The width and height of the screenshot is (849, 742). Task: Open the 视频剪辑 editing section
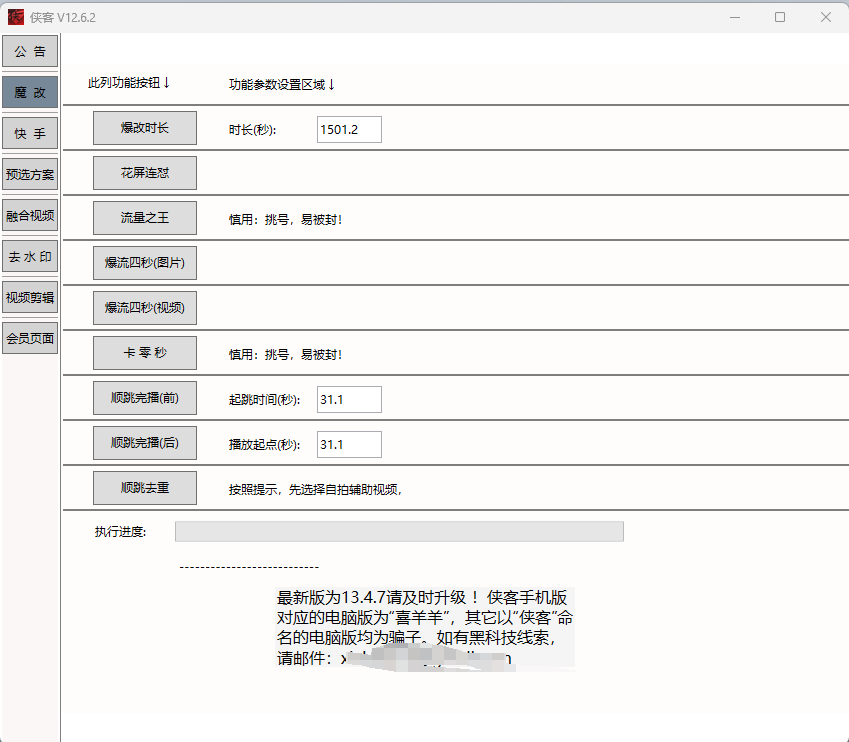(x=30, y=297)
